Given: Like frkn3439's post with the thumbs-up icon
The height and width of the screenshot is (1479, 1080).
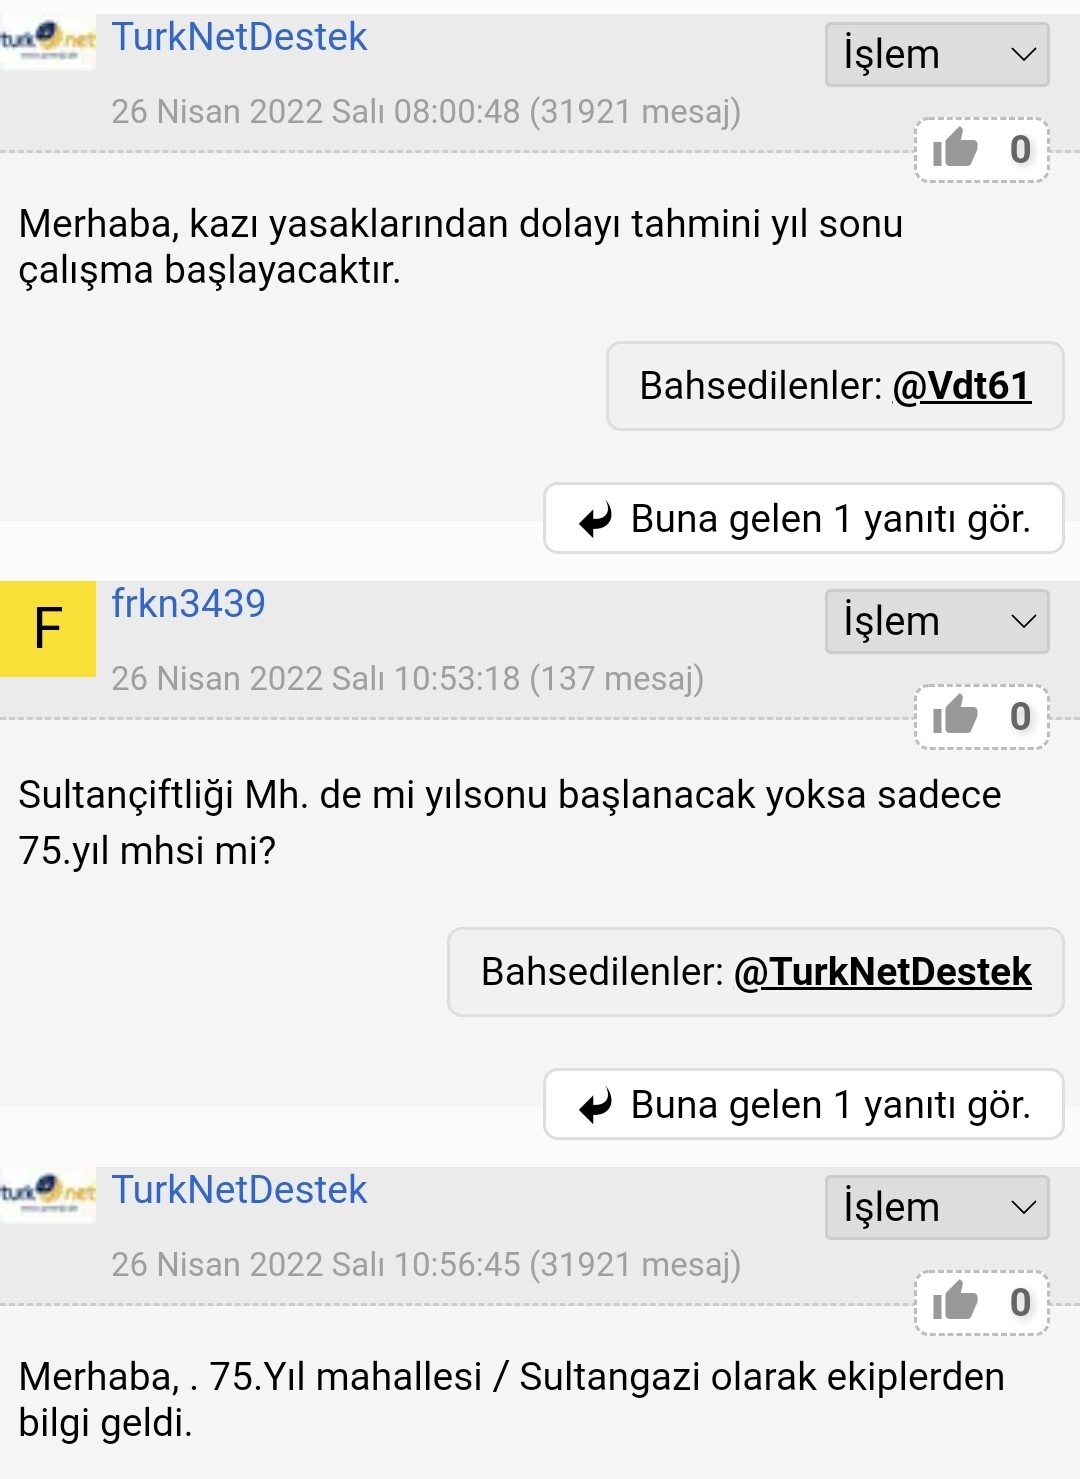Looking at the screenshot, I should [x=955, y=716].
